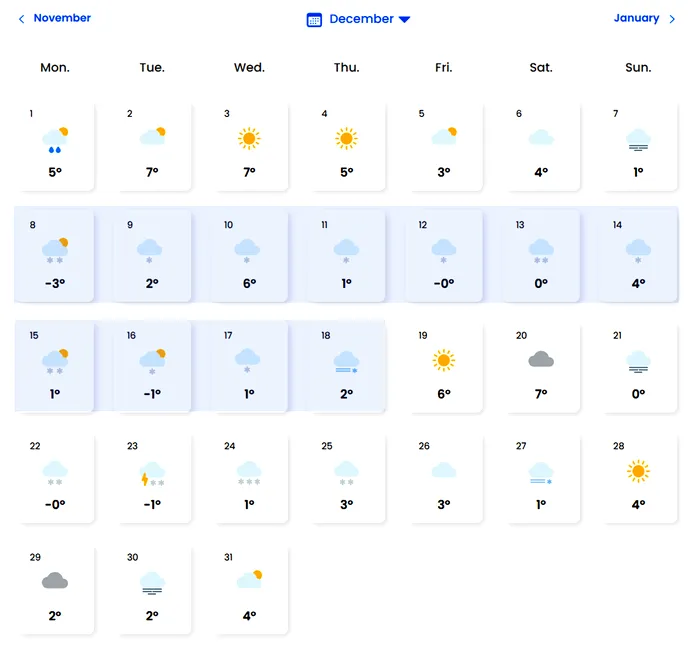Go to previous month November

point(62,18)
